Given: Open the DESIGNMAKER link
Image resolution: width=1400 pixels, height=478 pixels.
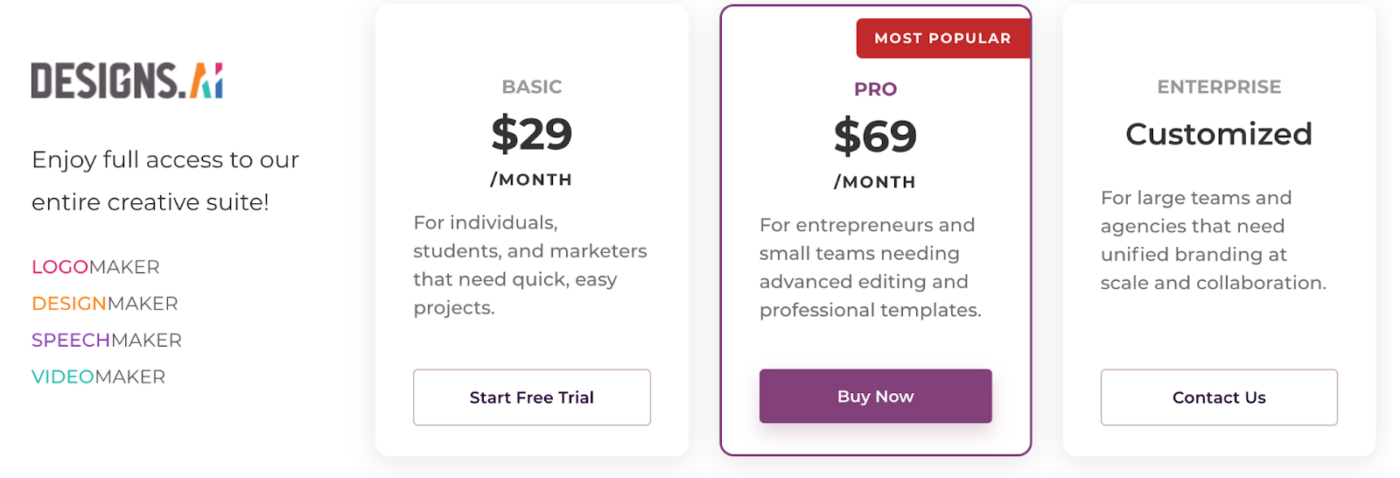Looking at the screenshot, I should click(105, 303).
